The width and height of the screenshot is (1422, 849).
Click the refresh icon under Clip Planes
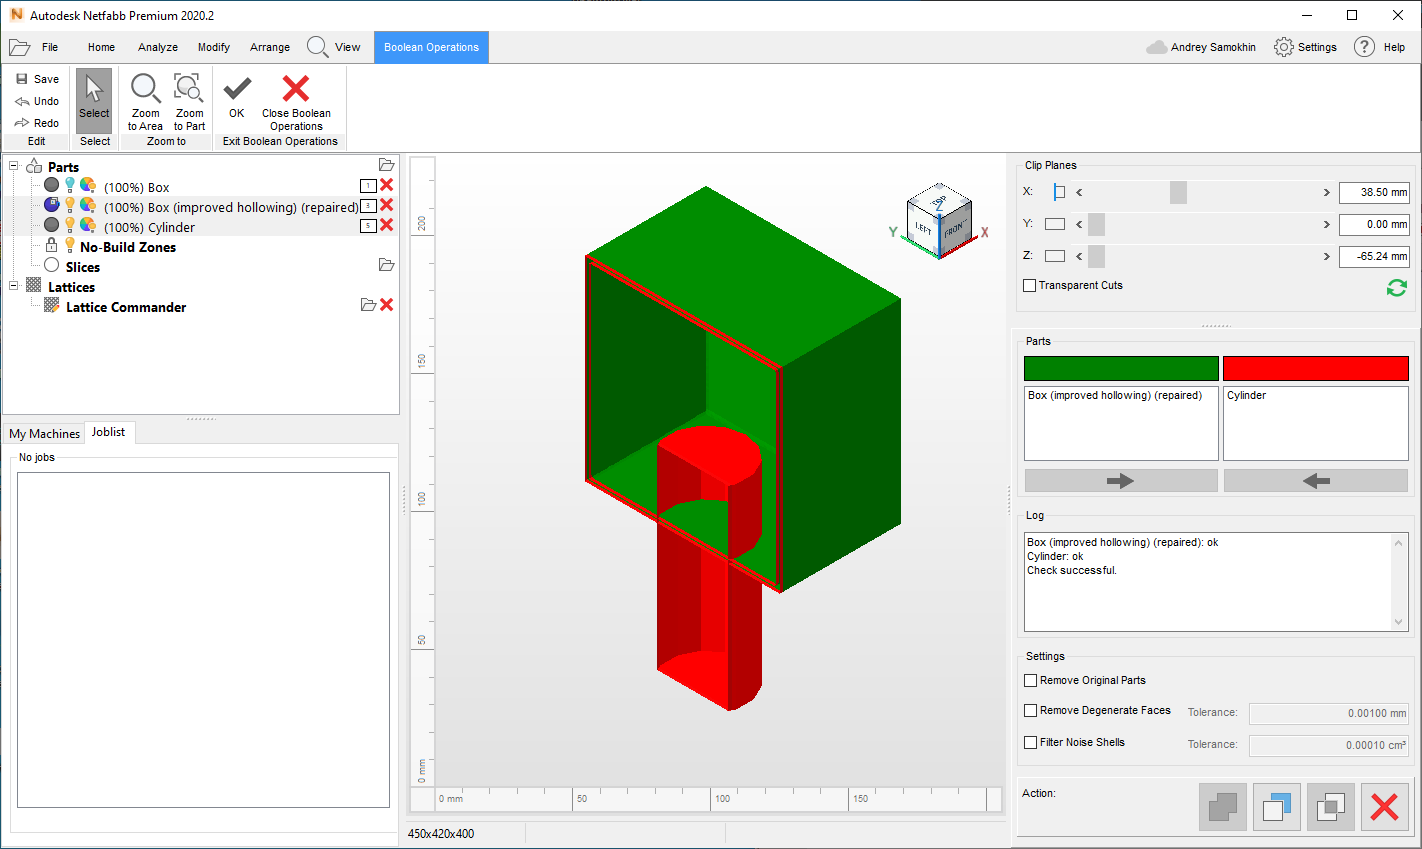(1398, 288)
